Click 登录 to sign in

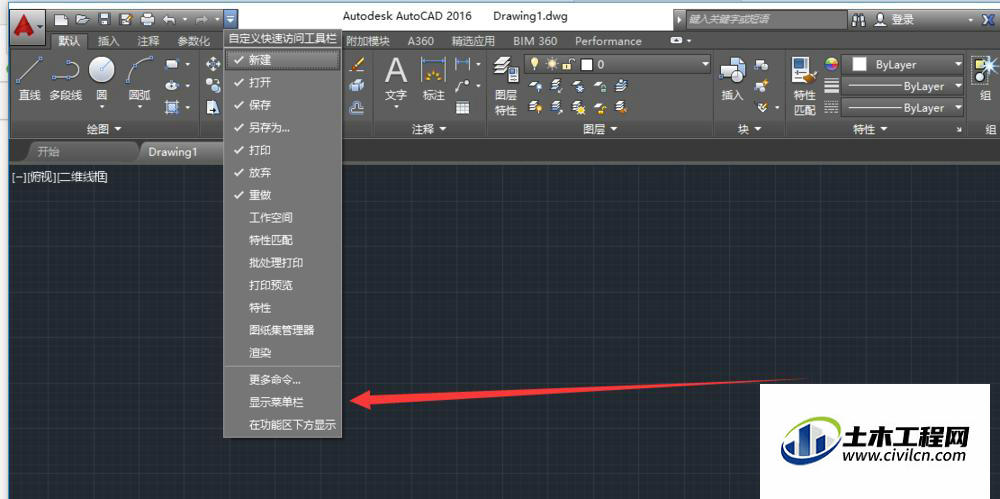point(902,20)
